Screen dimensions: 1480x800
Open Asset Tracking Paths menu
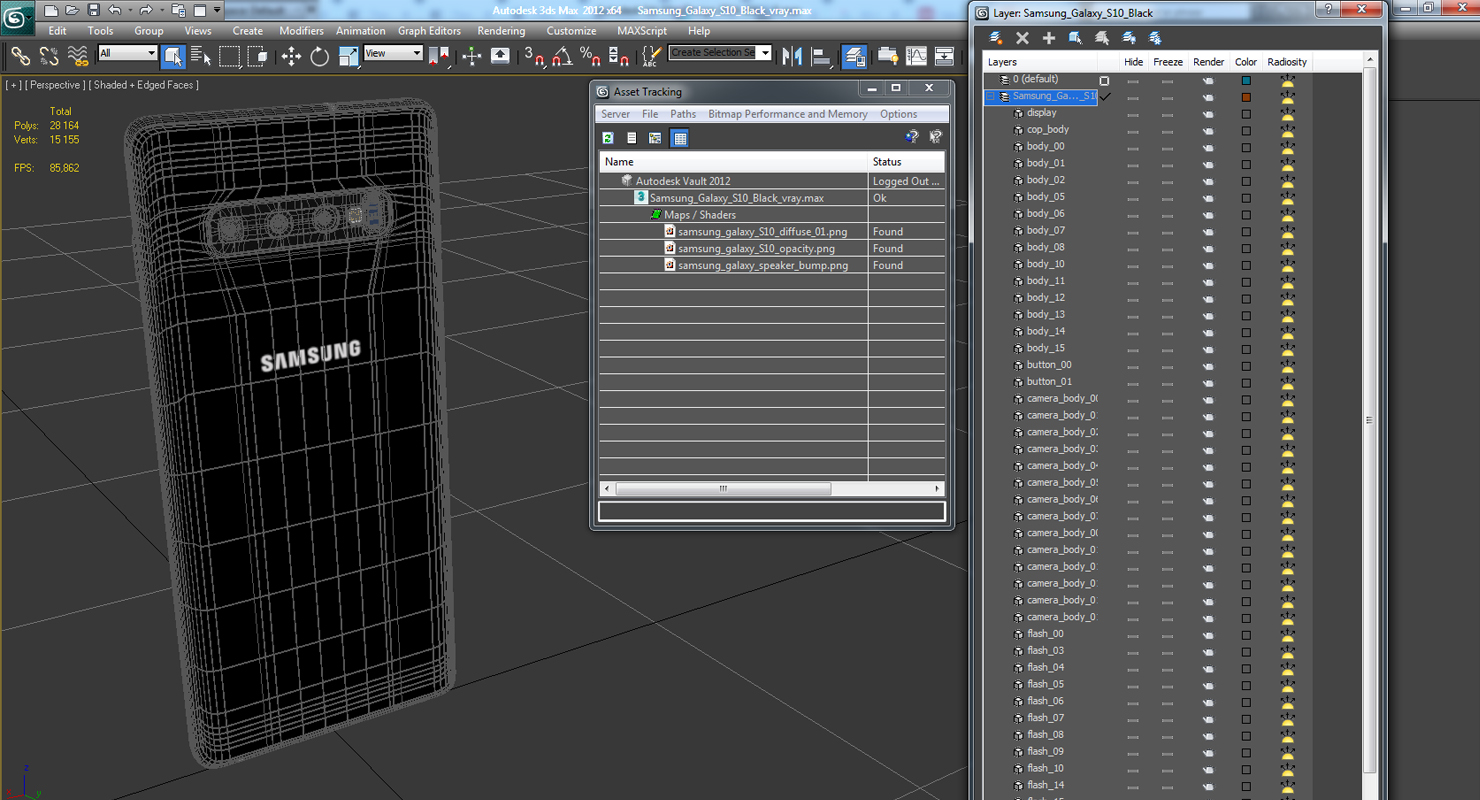[x=683, y=114]
